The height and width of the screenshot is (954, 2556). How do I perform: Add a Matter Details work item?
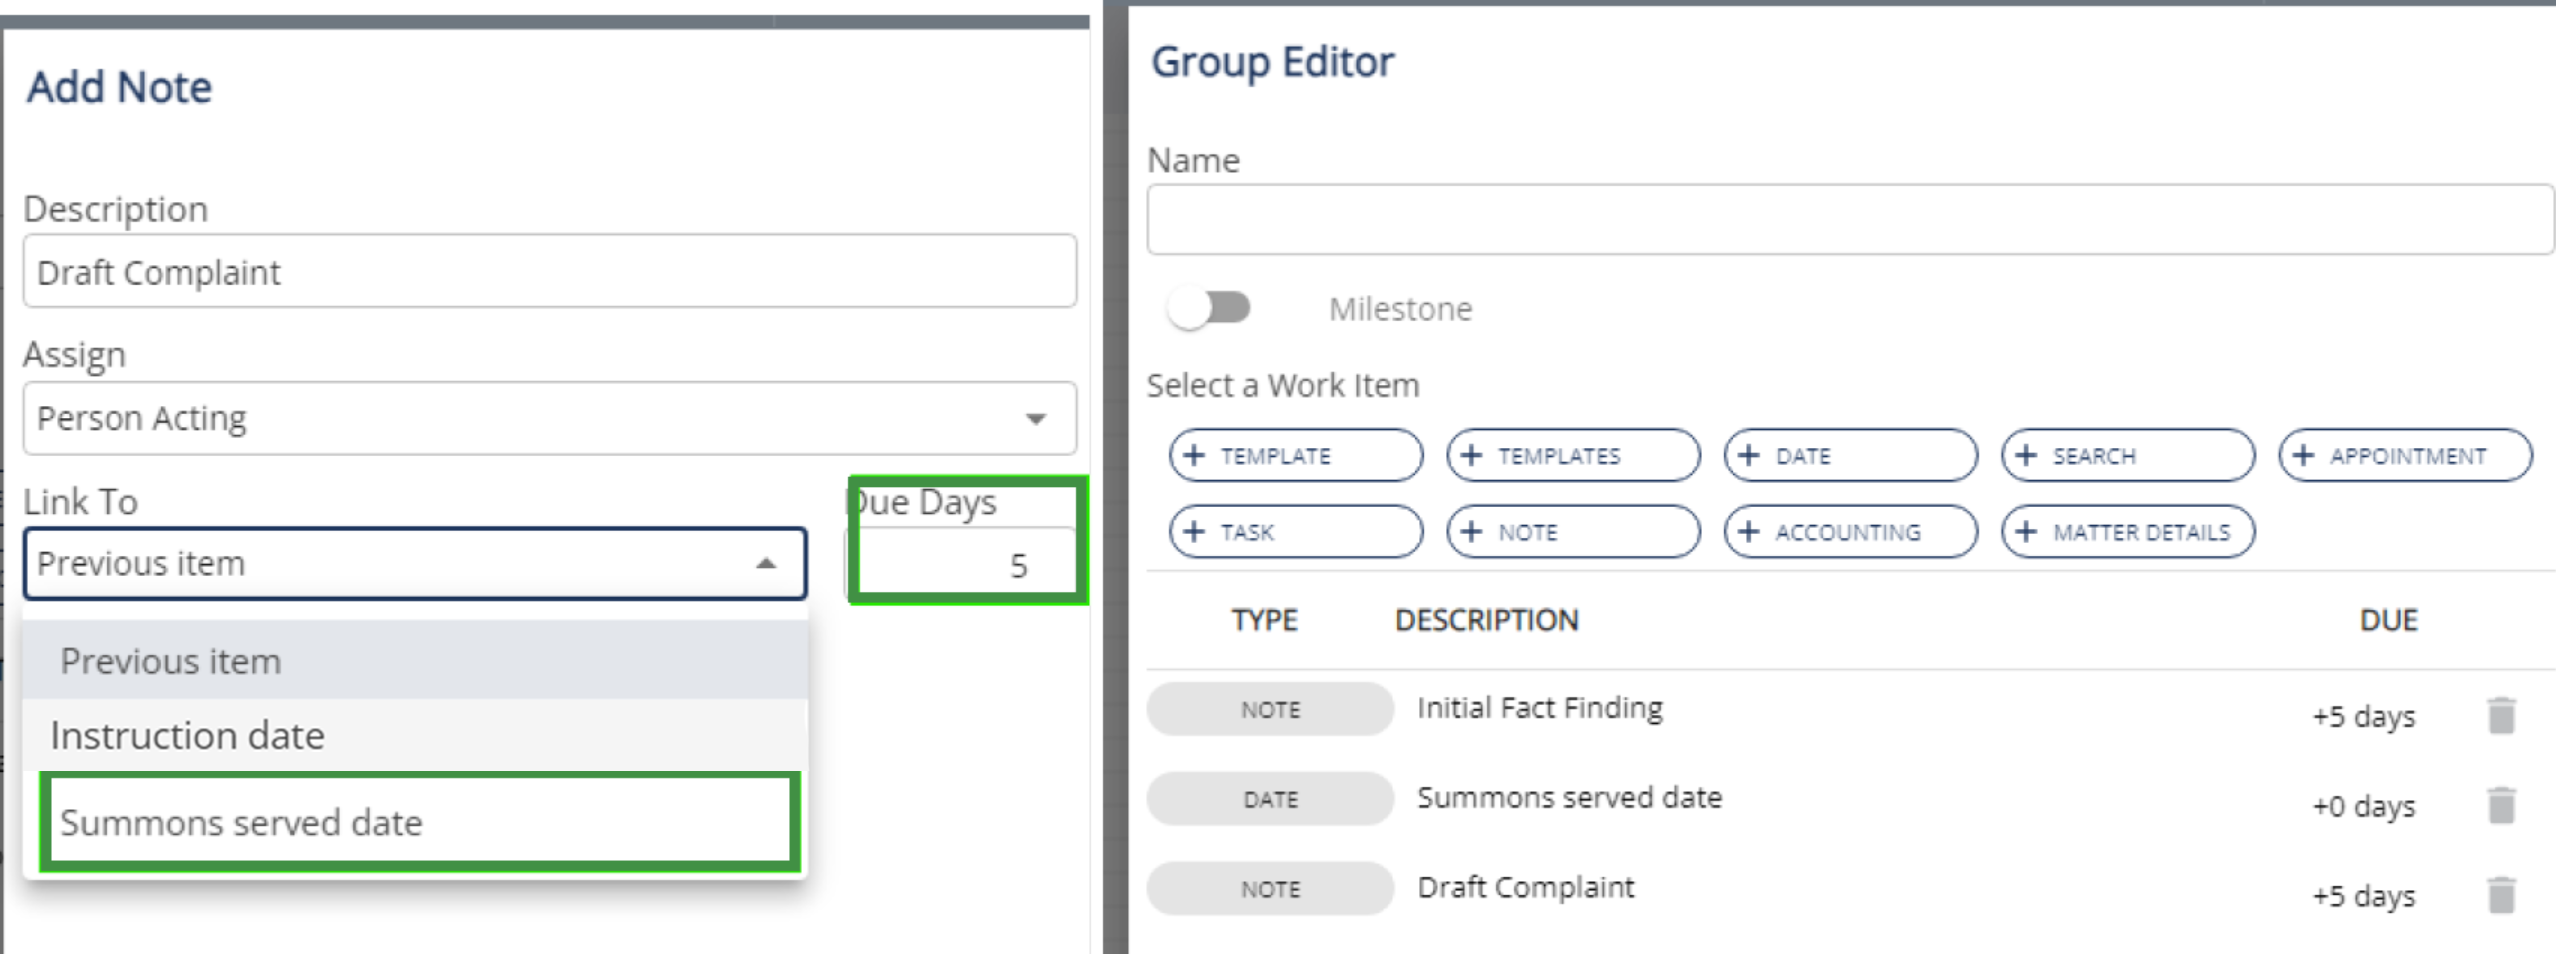click(x=2127, y=532)
